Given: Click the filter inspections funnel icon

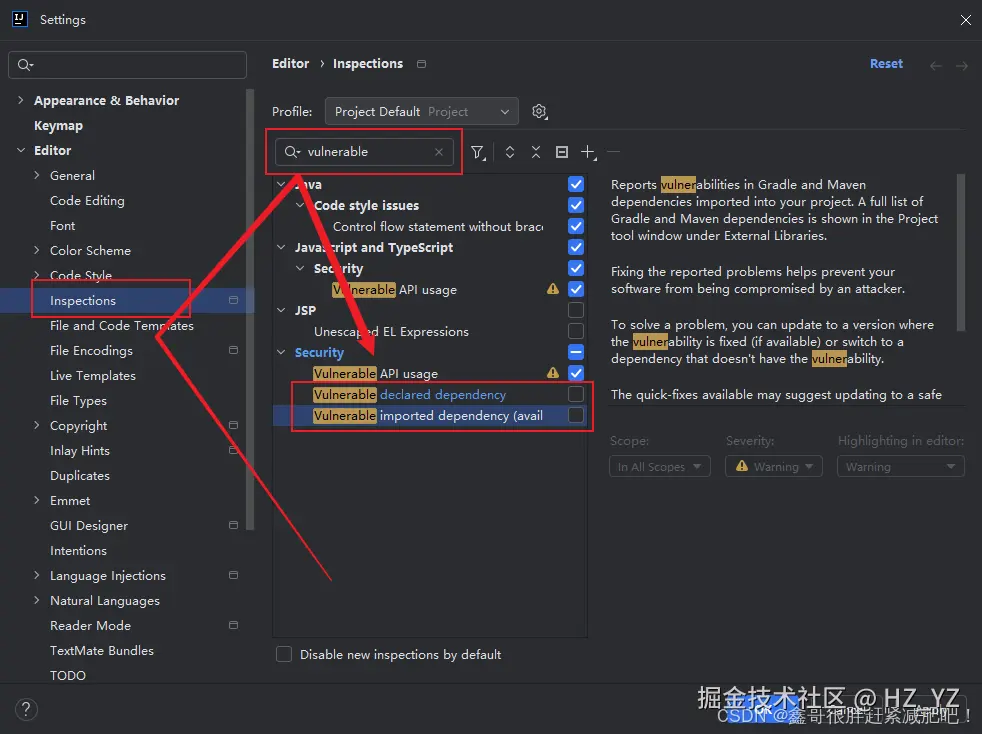Looking at the screenshot, I should pyautogui.click(x=478, y=152).
